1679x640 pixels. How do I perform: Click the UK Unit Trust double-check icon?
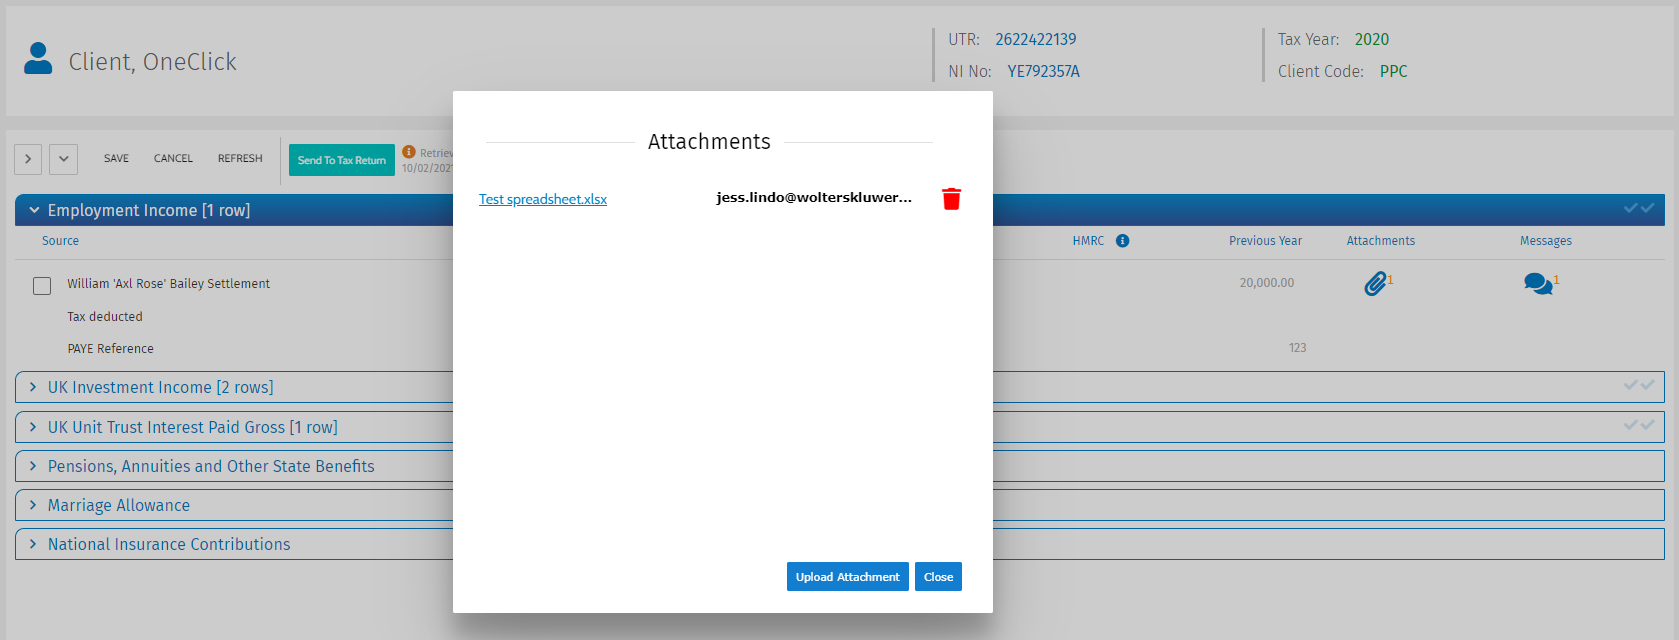tap(1638, 425)
